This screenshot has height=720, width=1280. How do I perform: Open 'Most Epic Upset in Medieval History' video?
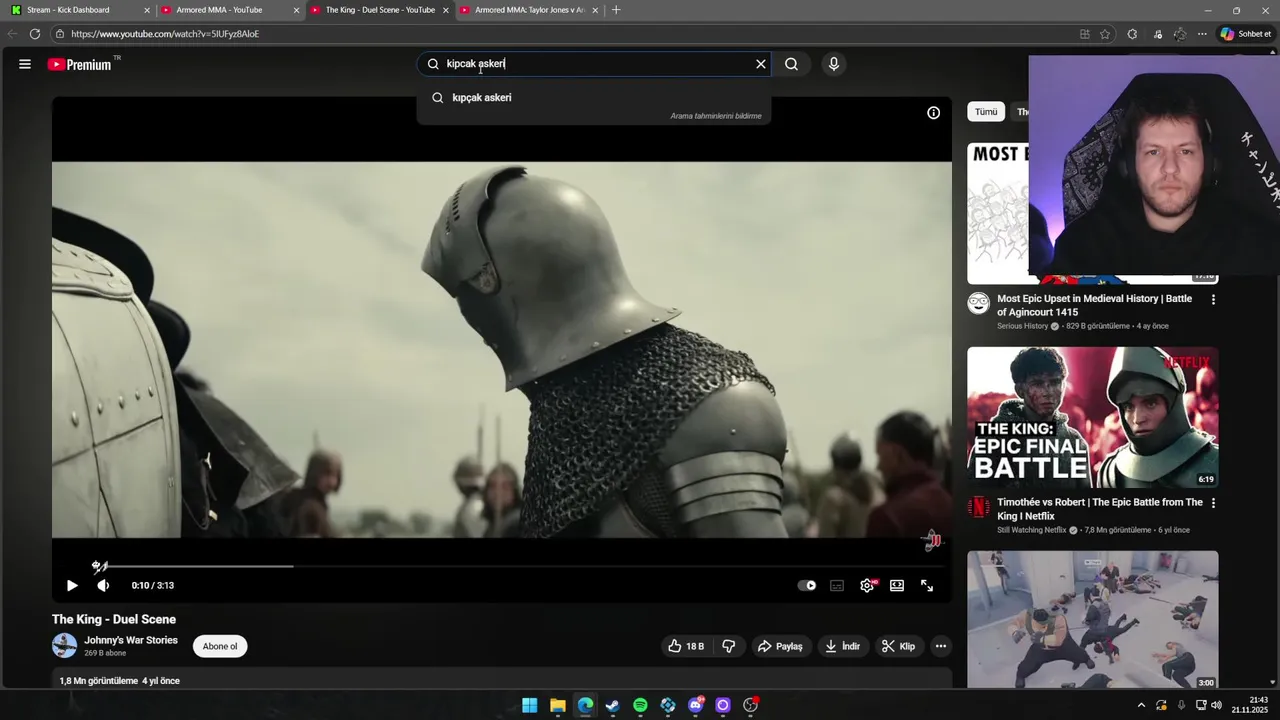(1095, 305)
